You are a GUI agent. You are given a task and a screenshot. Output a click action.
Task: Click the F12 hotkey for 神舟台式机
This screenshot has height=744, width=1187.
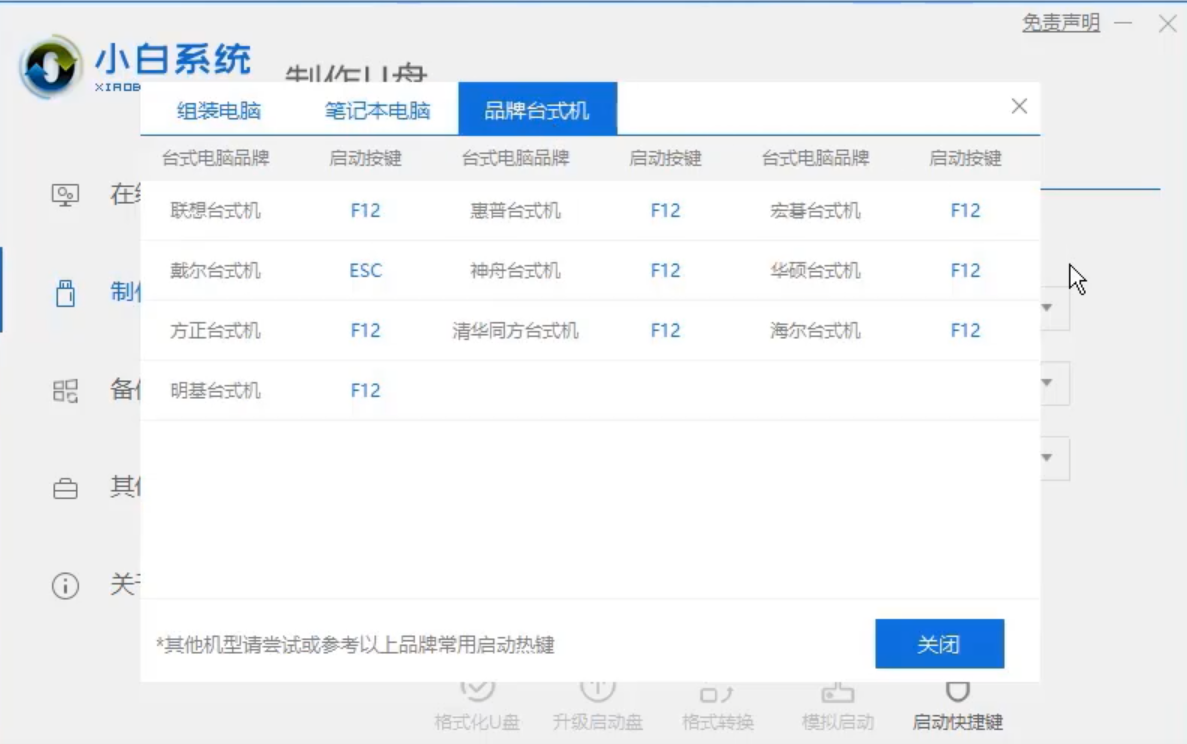pos(665,270)
